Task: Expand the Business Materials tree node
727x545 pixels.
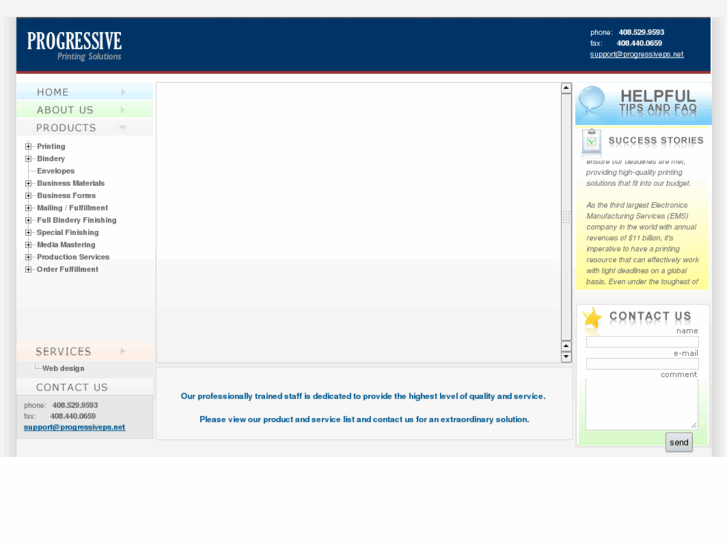Action: (x=28, y=183)
